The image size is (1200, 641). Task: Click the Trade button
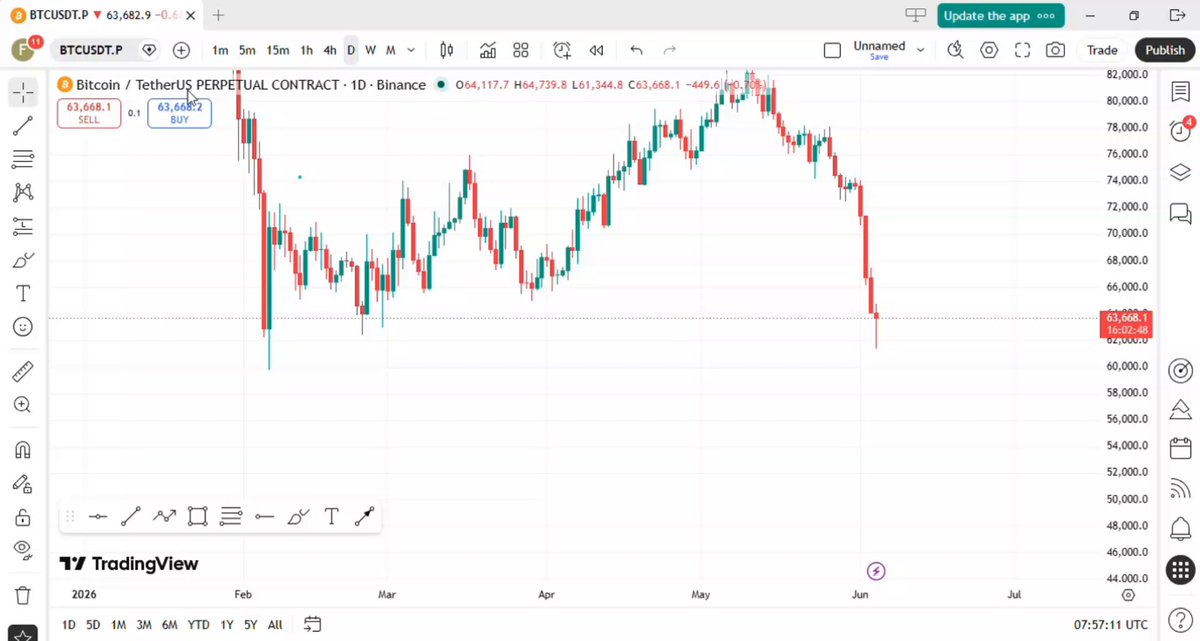coord(1102,50)
